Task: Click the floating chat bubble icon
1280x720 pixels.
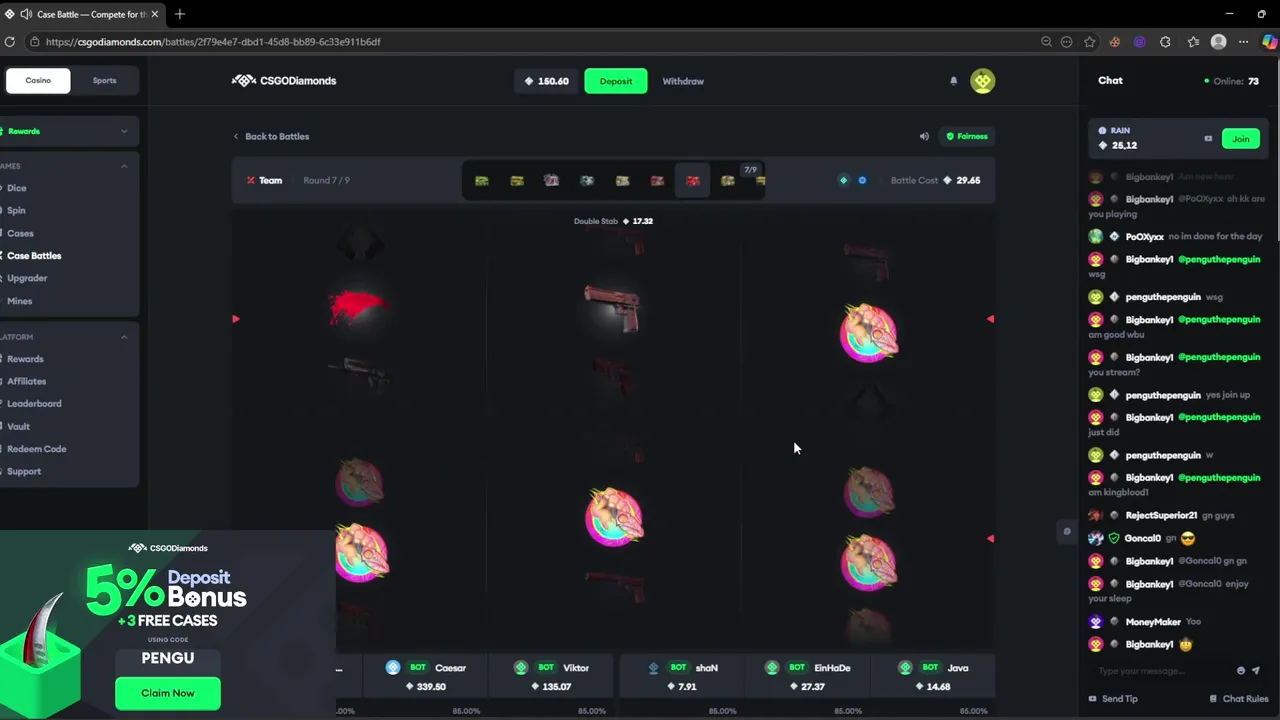Action: [1067, 532]
